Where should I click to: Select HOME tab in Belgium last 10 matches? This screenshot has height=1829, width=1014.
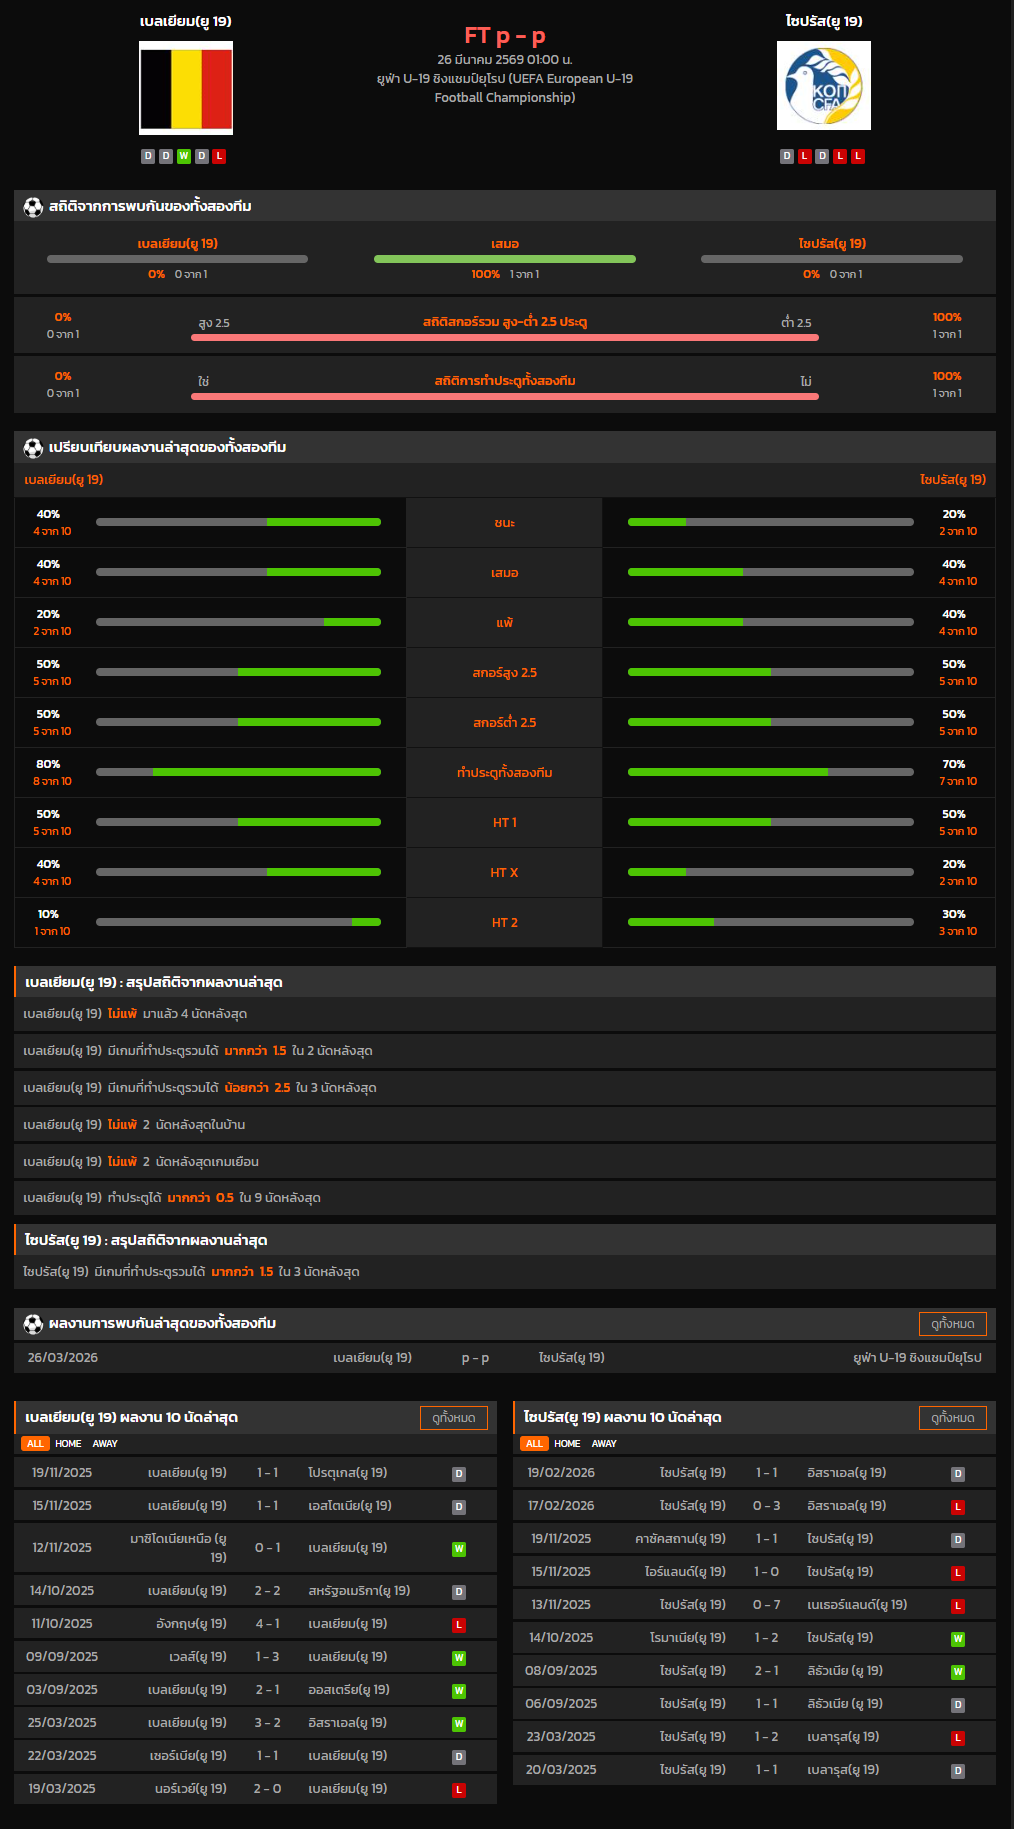point(68,1444)
